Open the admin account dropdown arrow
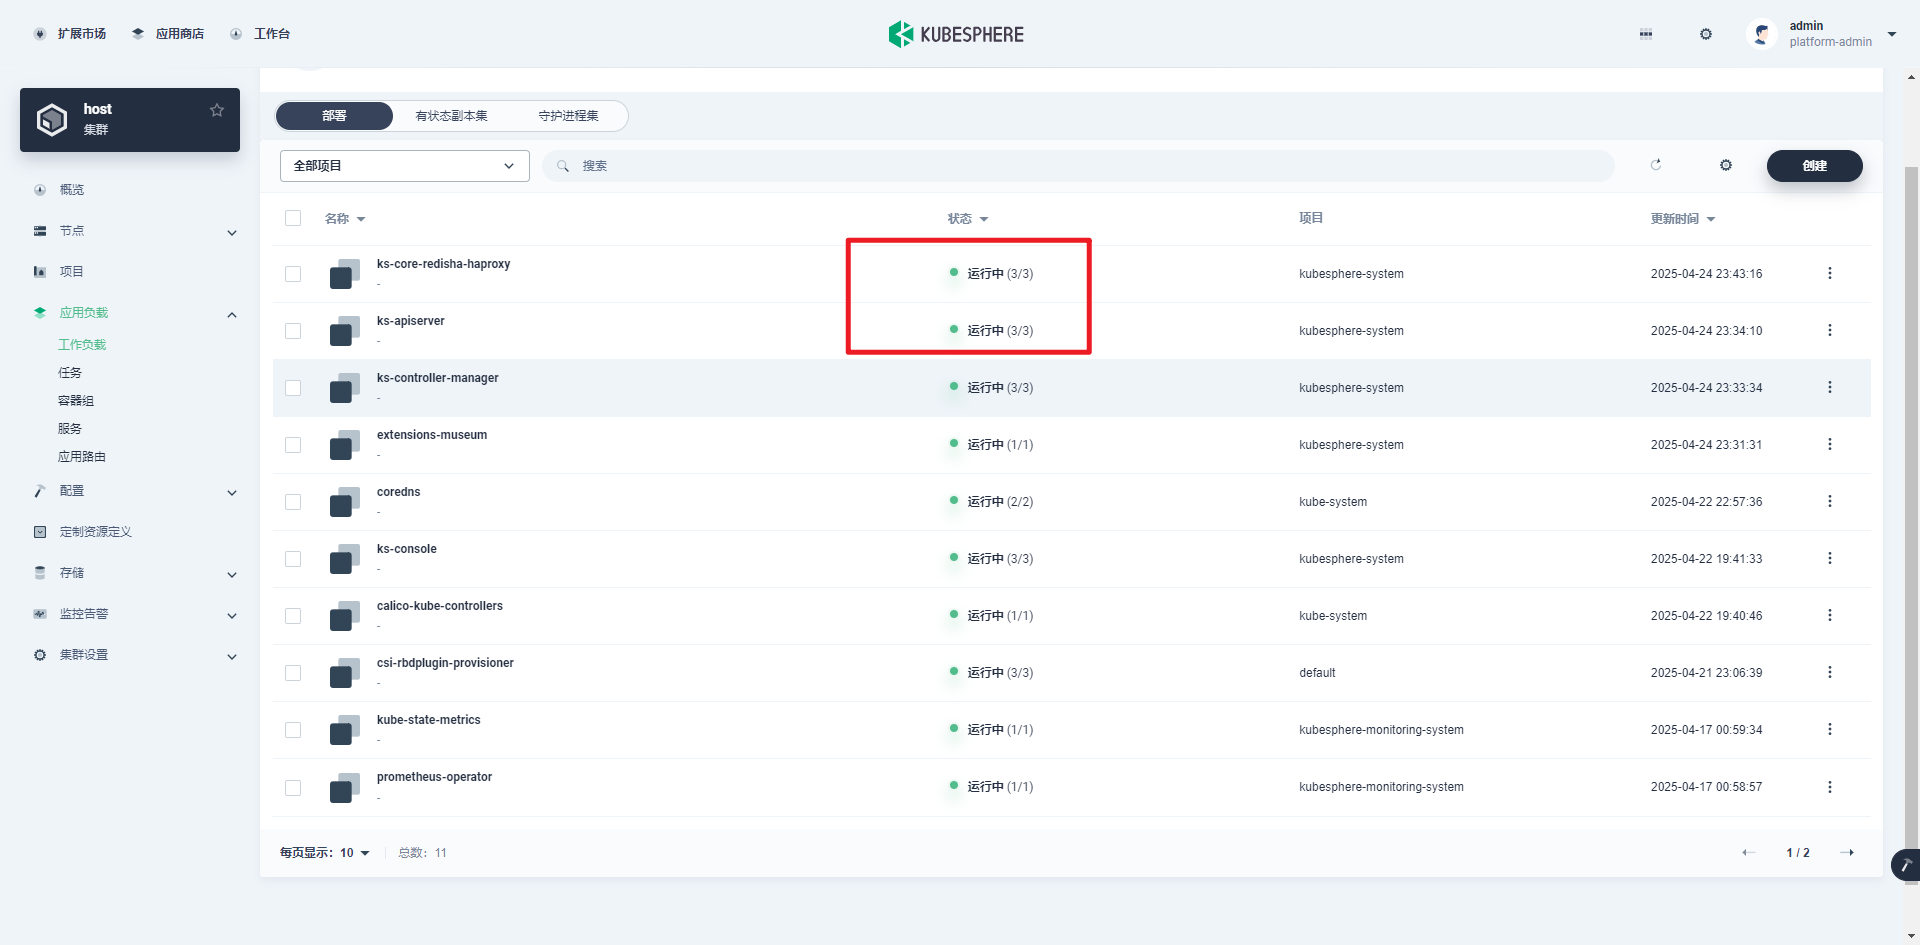The width and height of the screenshot is (1920, 945). coord(1892,34)
